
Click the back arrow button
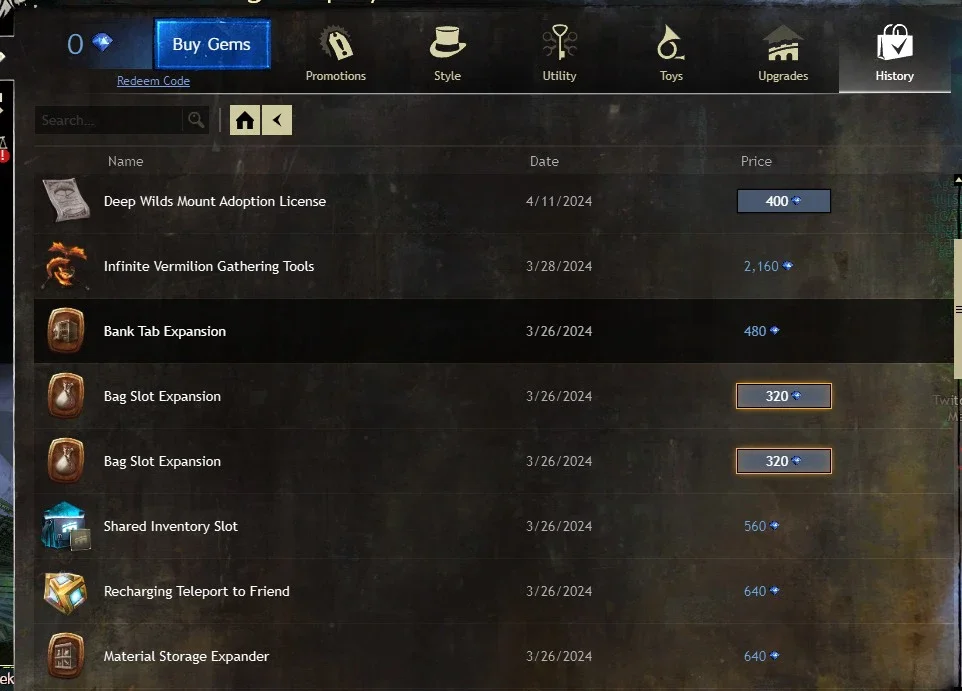point(277,120)
